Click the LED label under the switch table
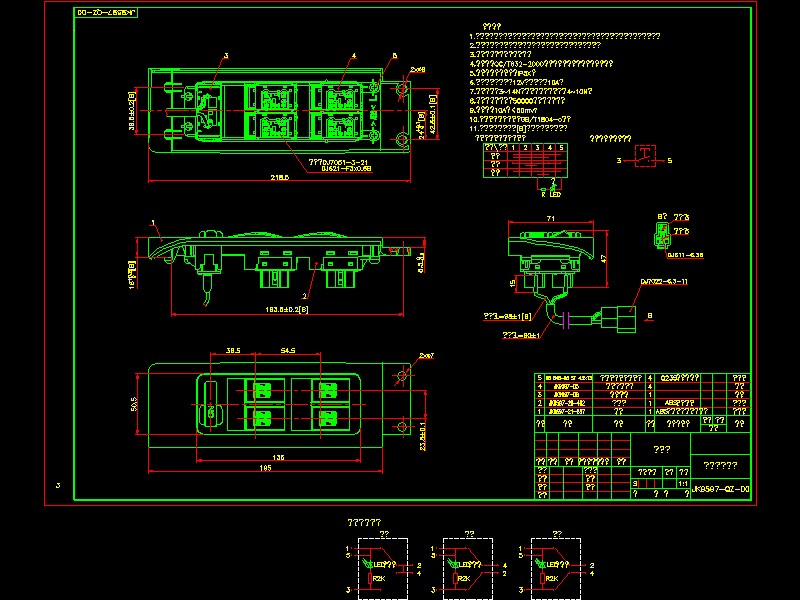The image size is (800, 600). point(556,194)
